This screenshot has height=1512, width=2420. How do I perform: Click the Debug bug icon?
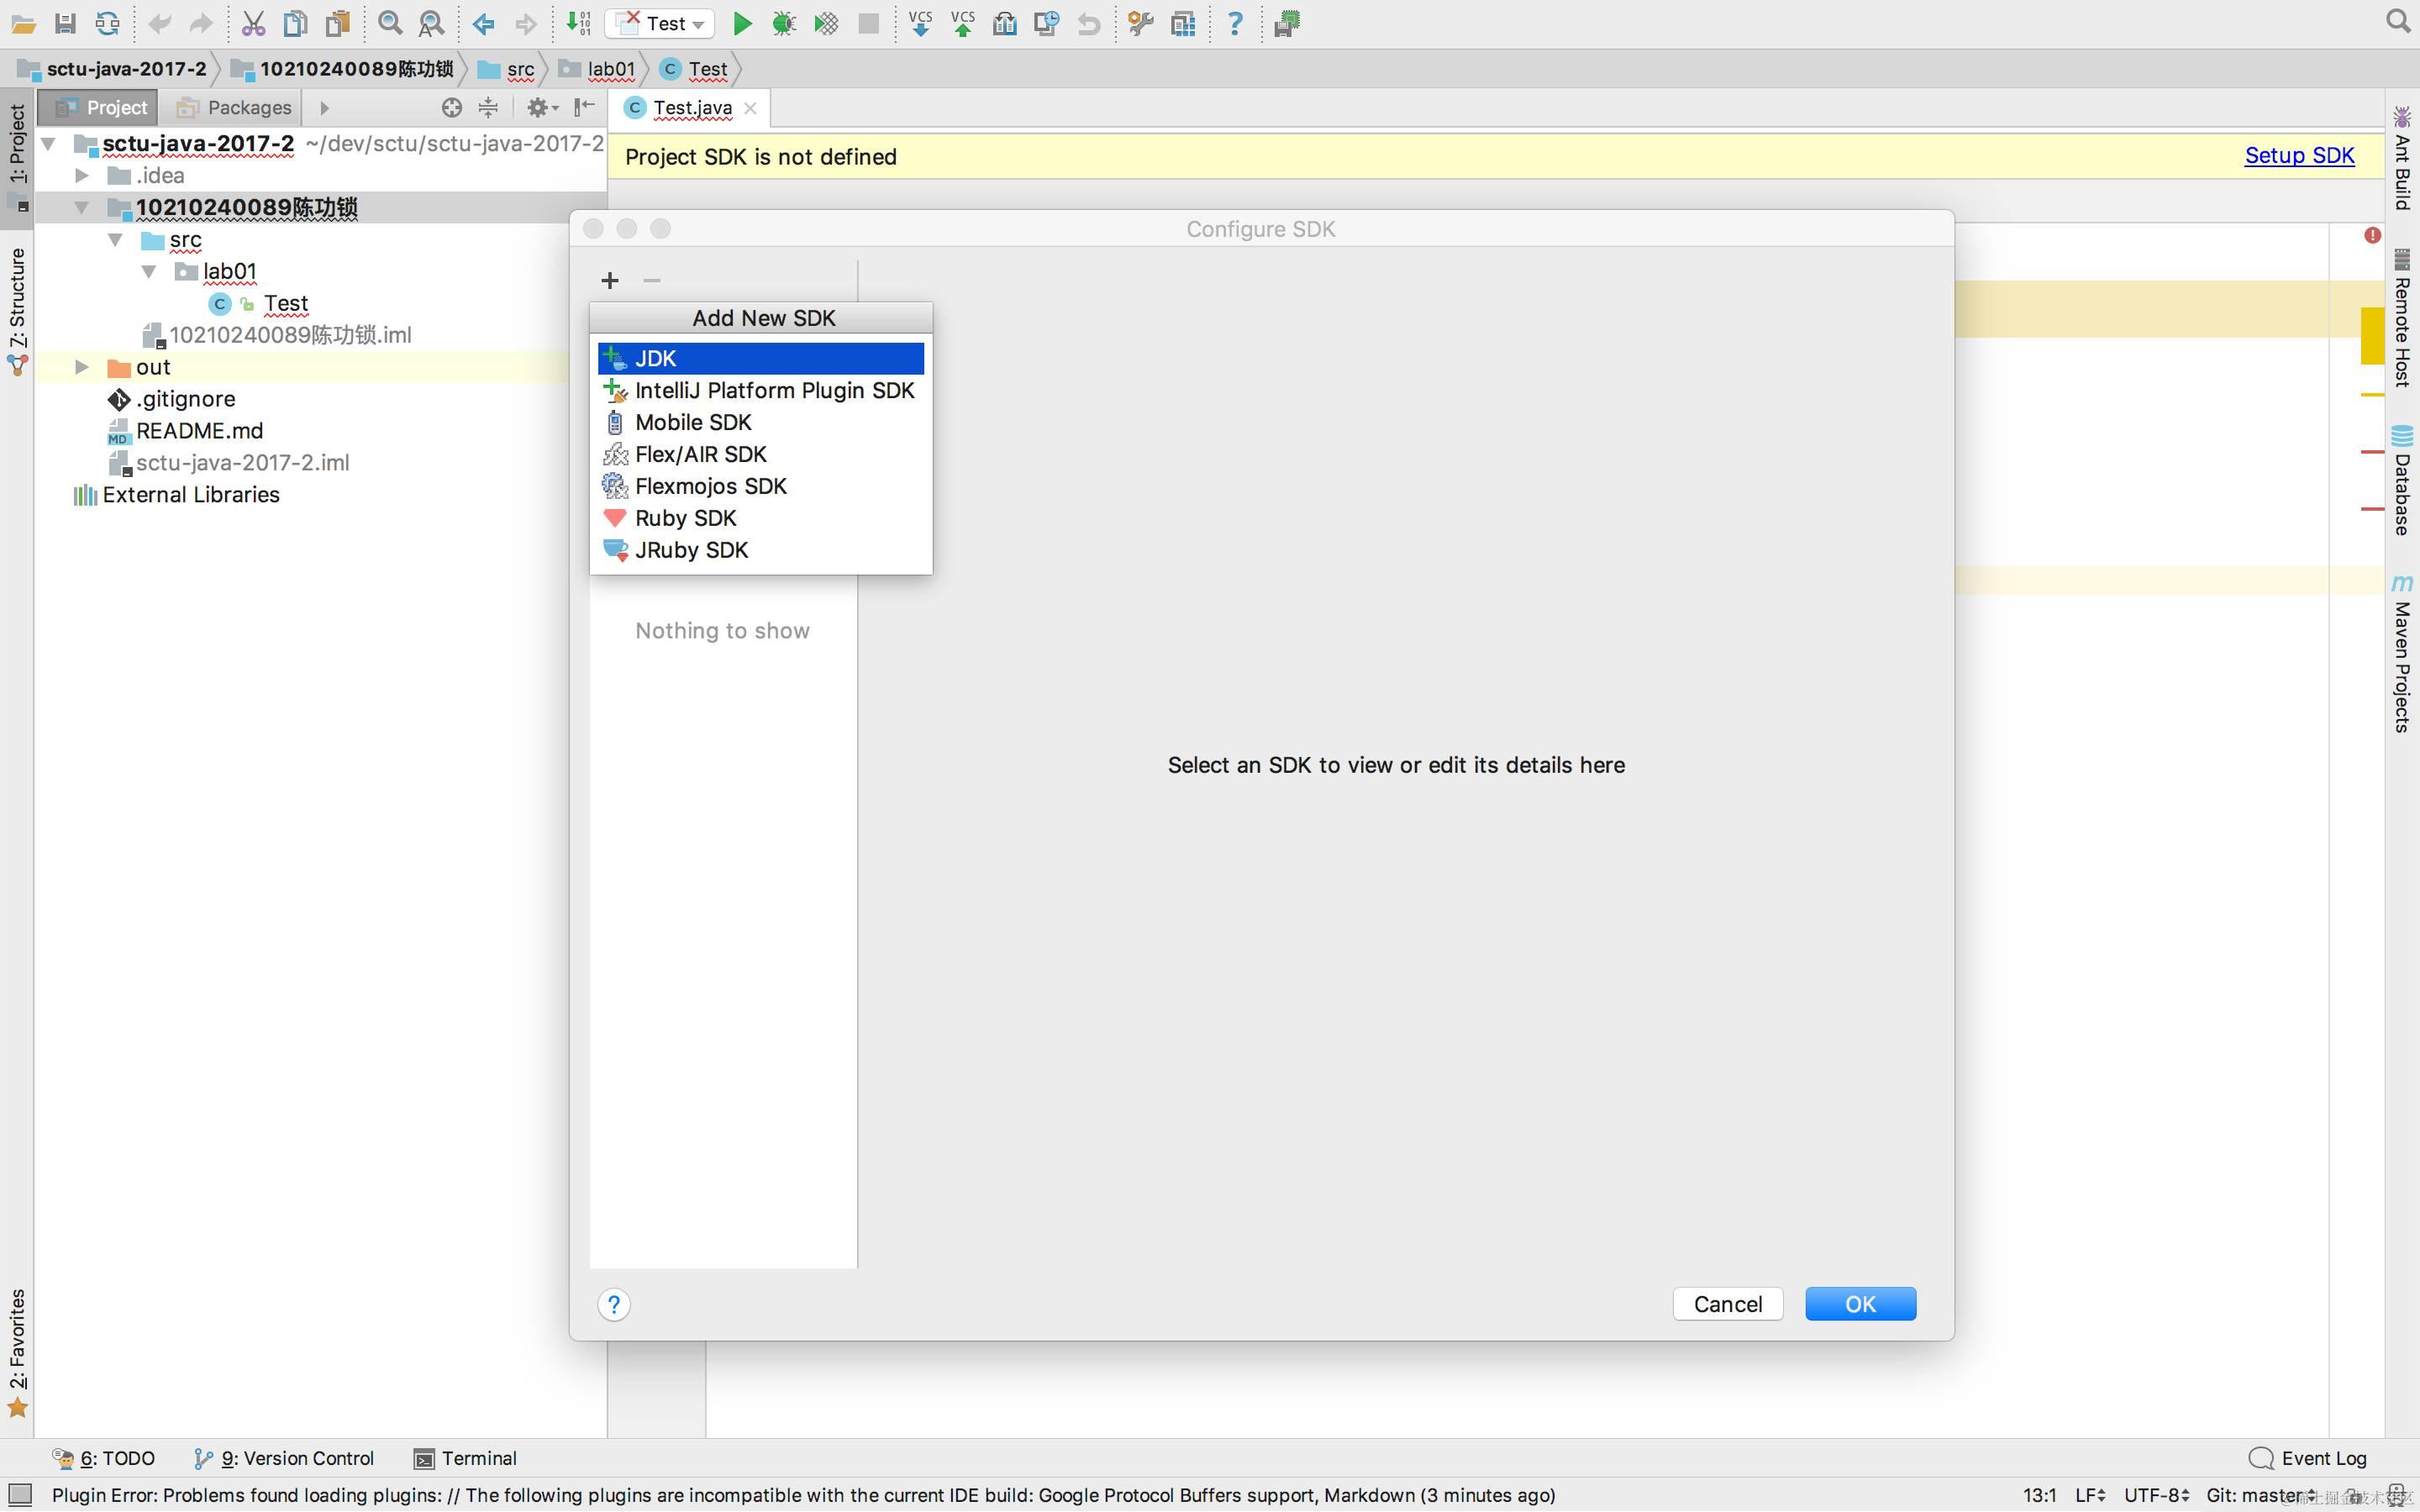click(x=783, y=24)
